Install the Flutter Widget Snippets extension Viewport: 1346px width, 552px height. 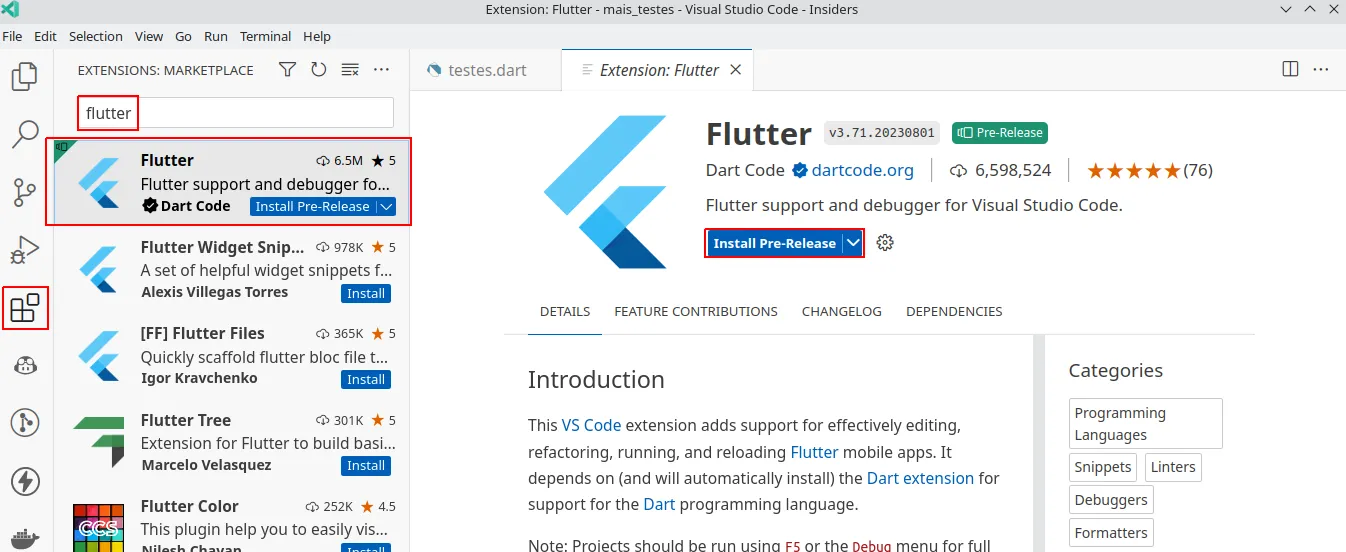click(x=366, y=293)
